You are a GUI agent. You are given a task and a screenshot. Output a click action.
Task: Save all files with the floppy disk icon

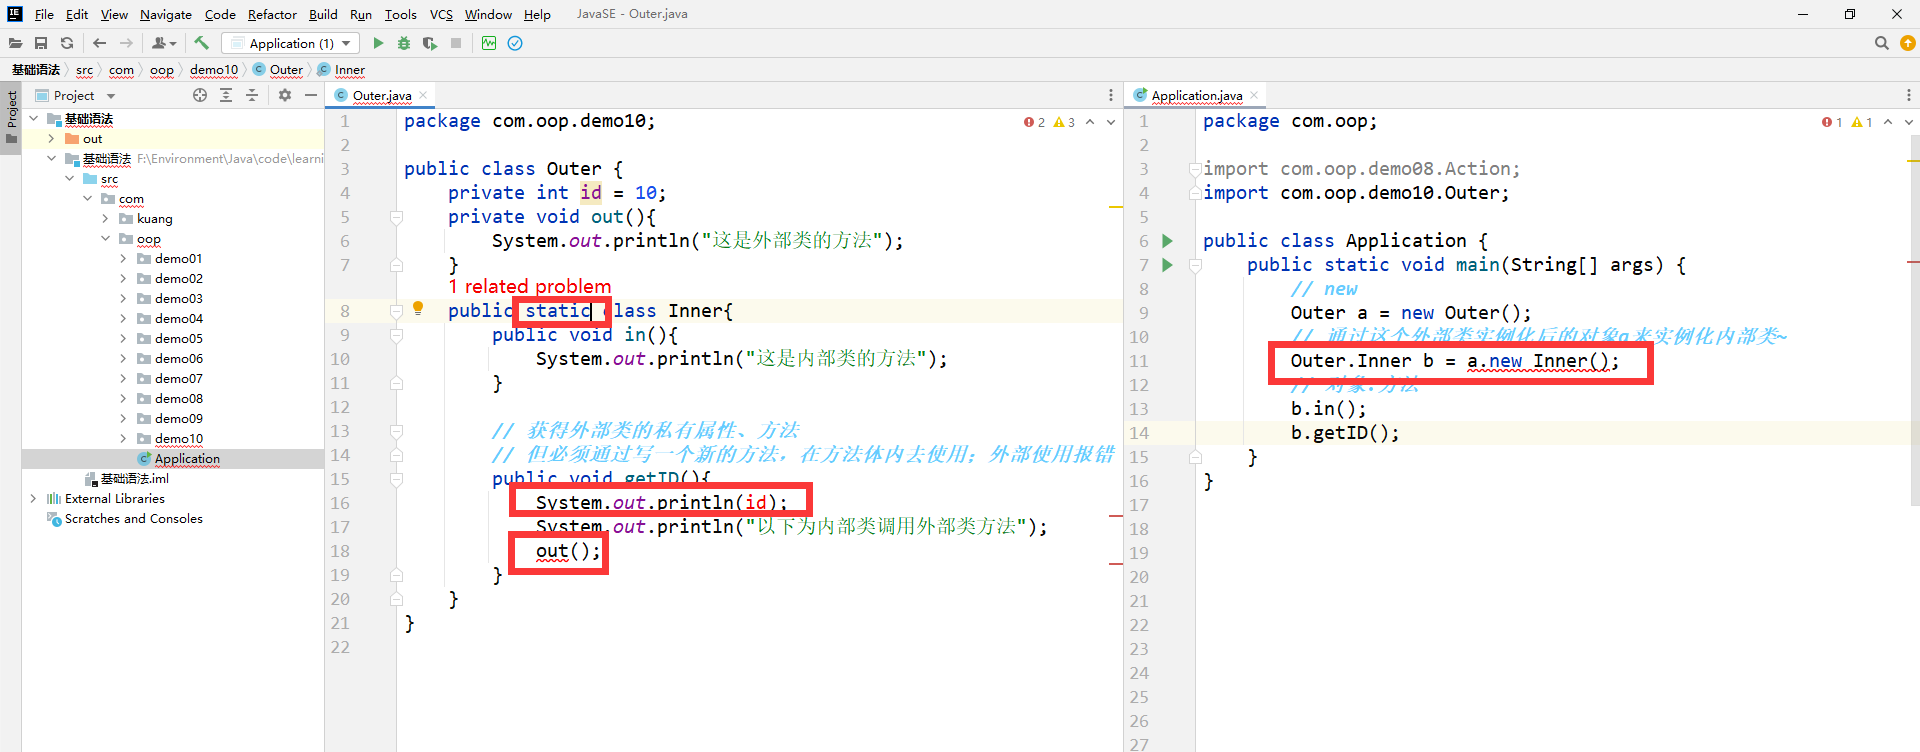[x=41, y=43]
